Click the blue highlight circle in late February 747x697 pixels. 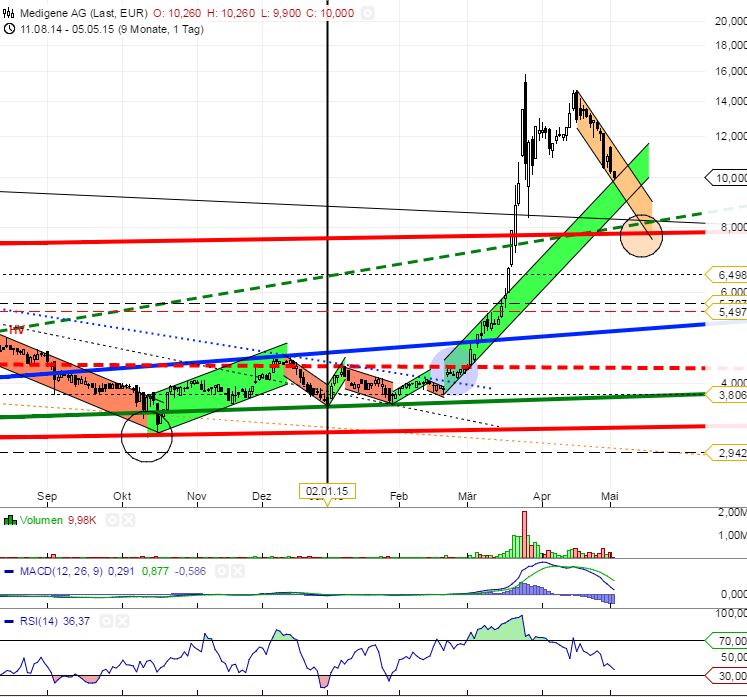(454, 371)
